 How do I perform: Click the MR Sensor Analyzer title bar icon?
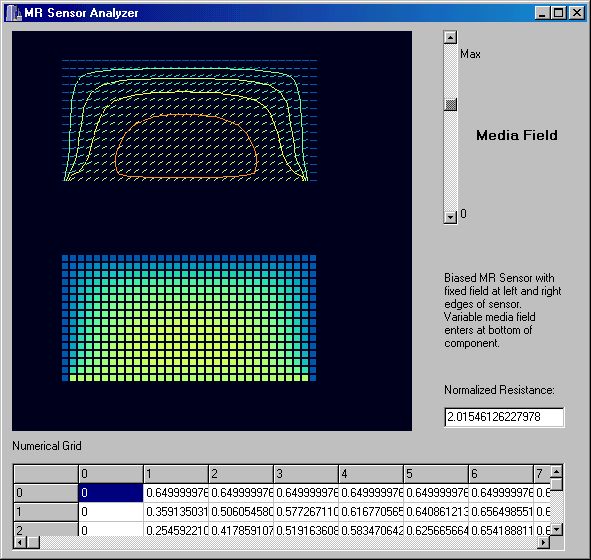(x=14, y=13)
